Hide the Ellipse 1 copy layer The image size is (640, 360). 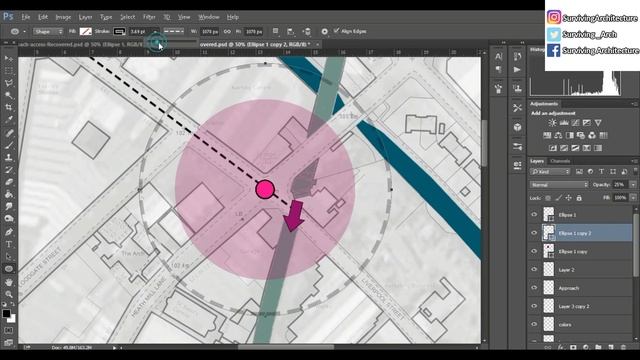point(534,251)
